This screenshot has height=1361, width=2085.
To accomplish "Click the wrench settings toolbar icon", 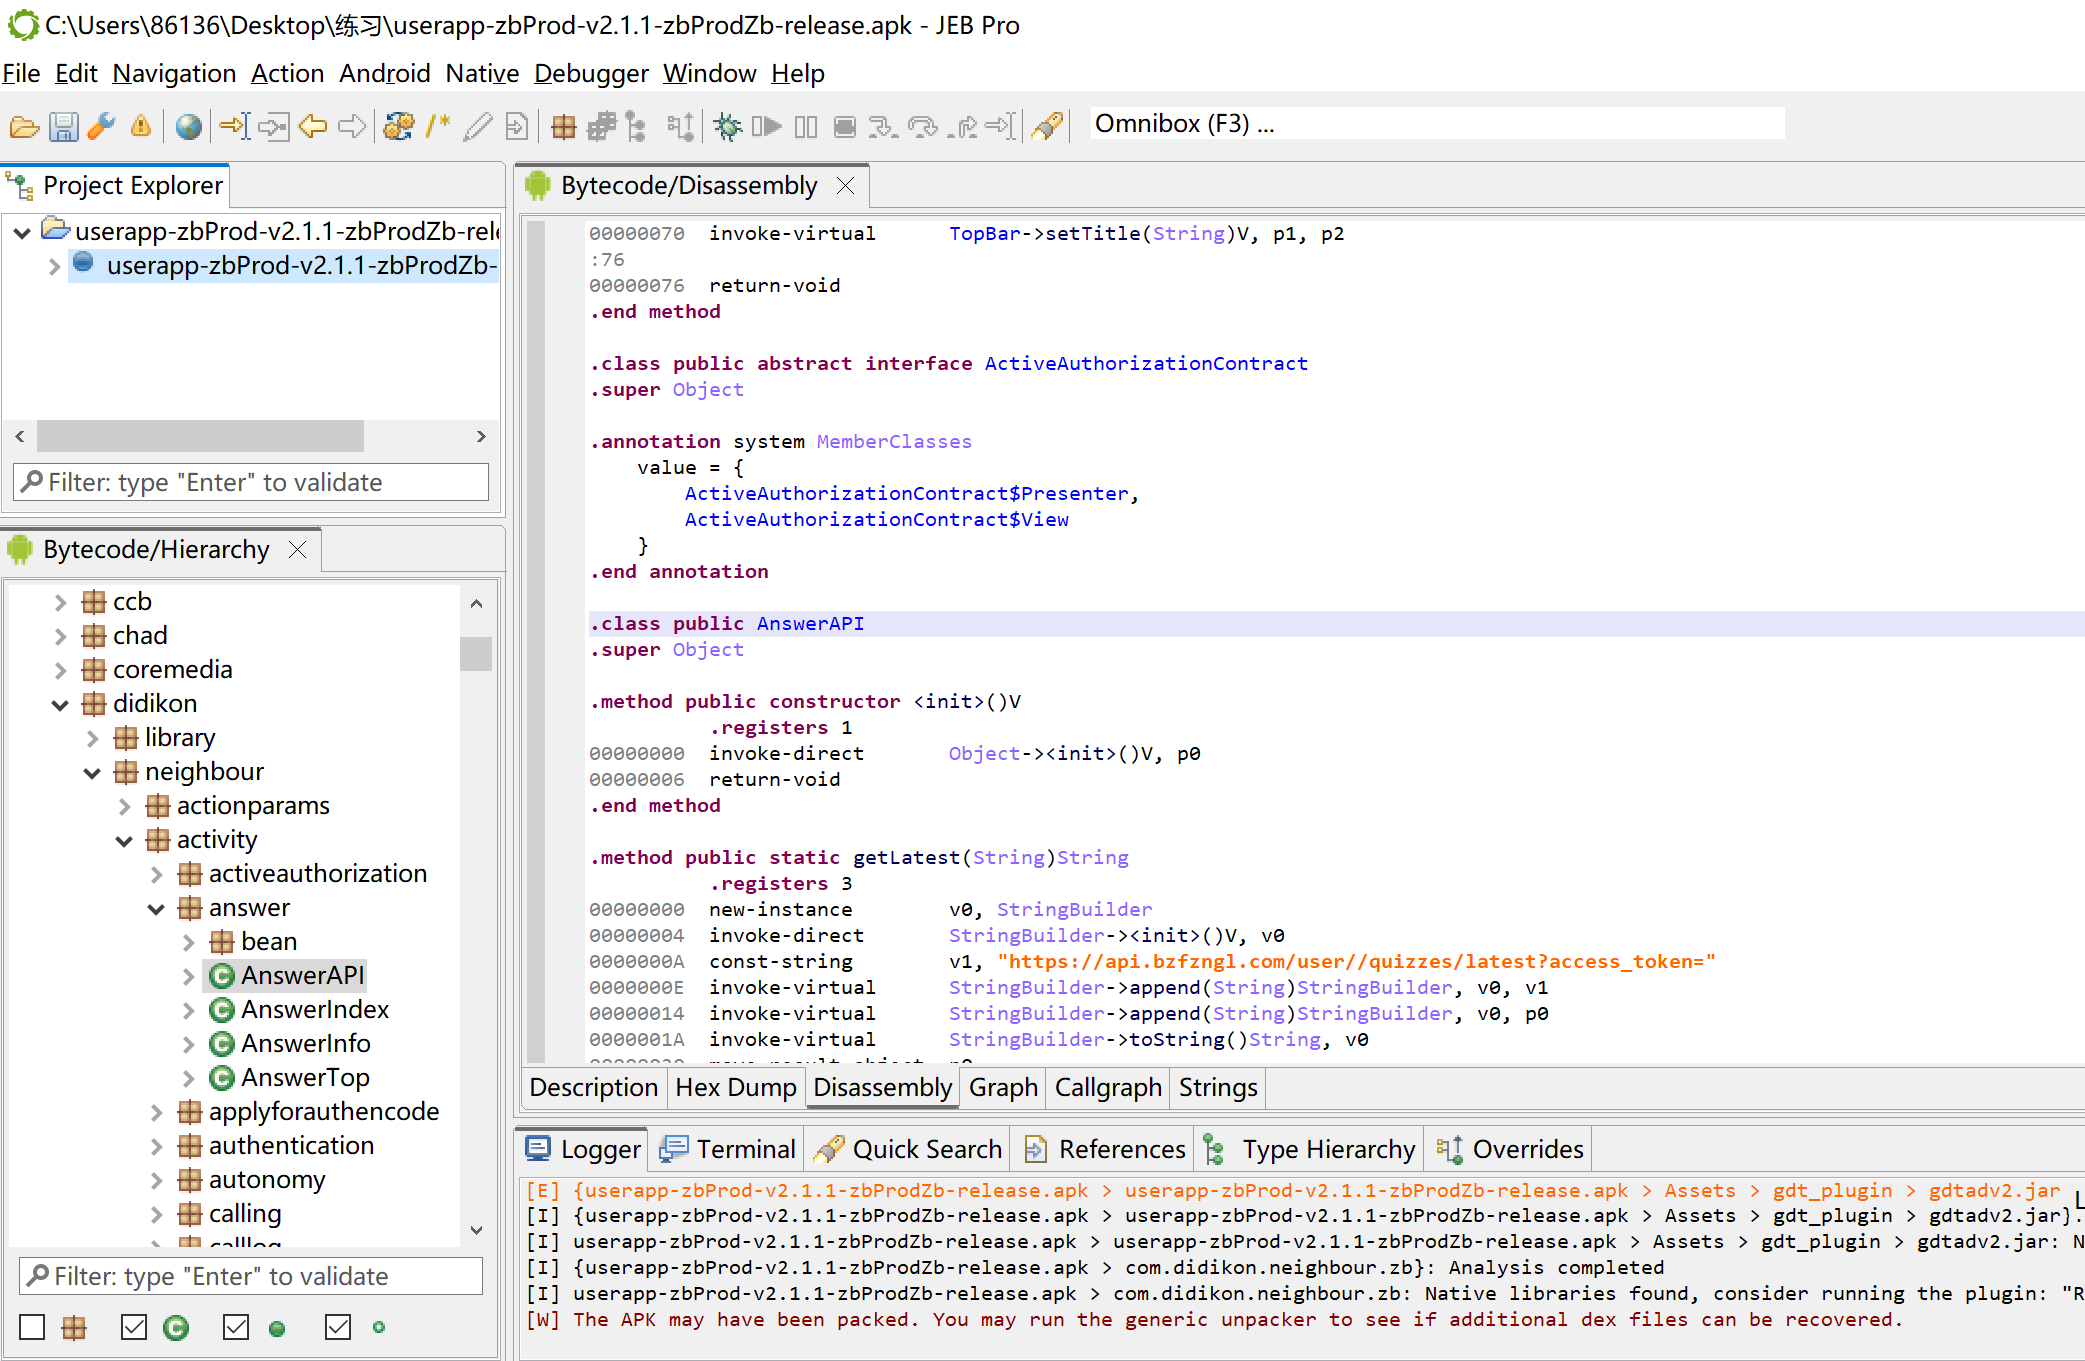I will (x=101, y=126).
